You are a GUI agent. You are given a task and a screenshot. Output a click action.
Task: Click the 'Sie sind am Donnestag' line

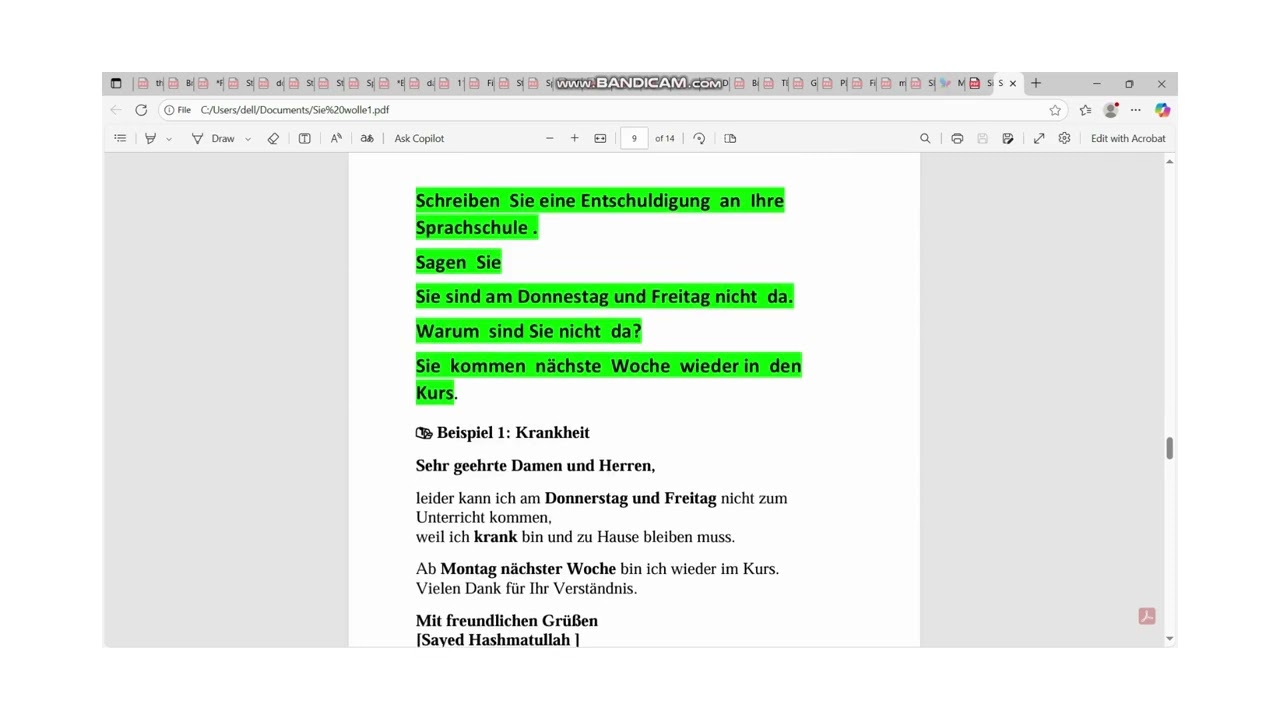tap(604, 297)
